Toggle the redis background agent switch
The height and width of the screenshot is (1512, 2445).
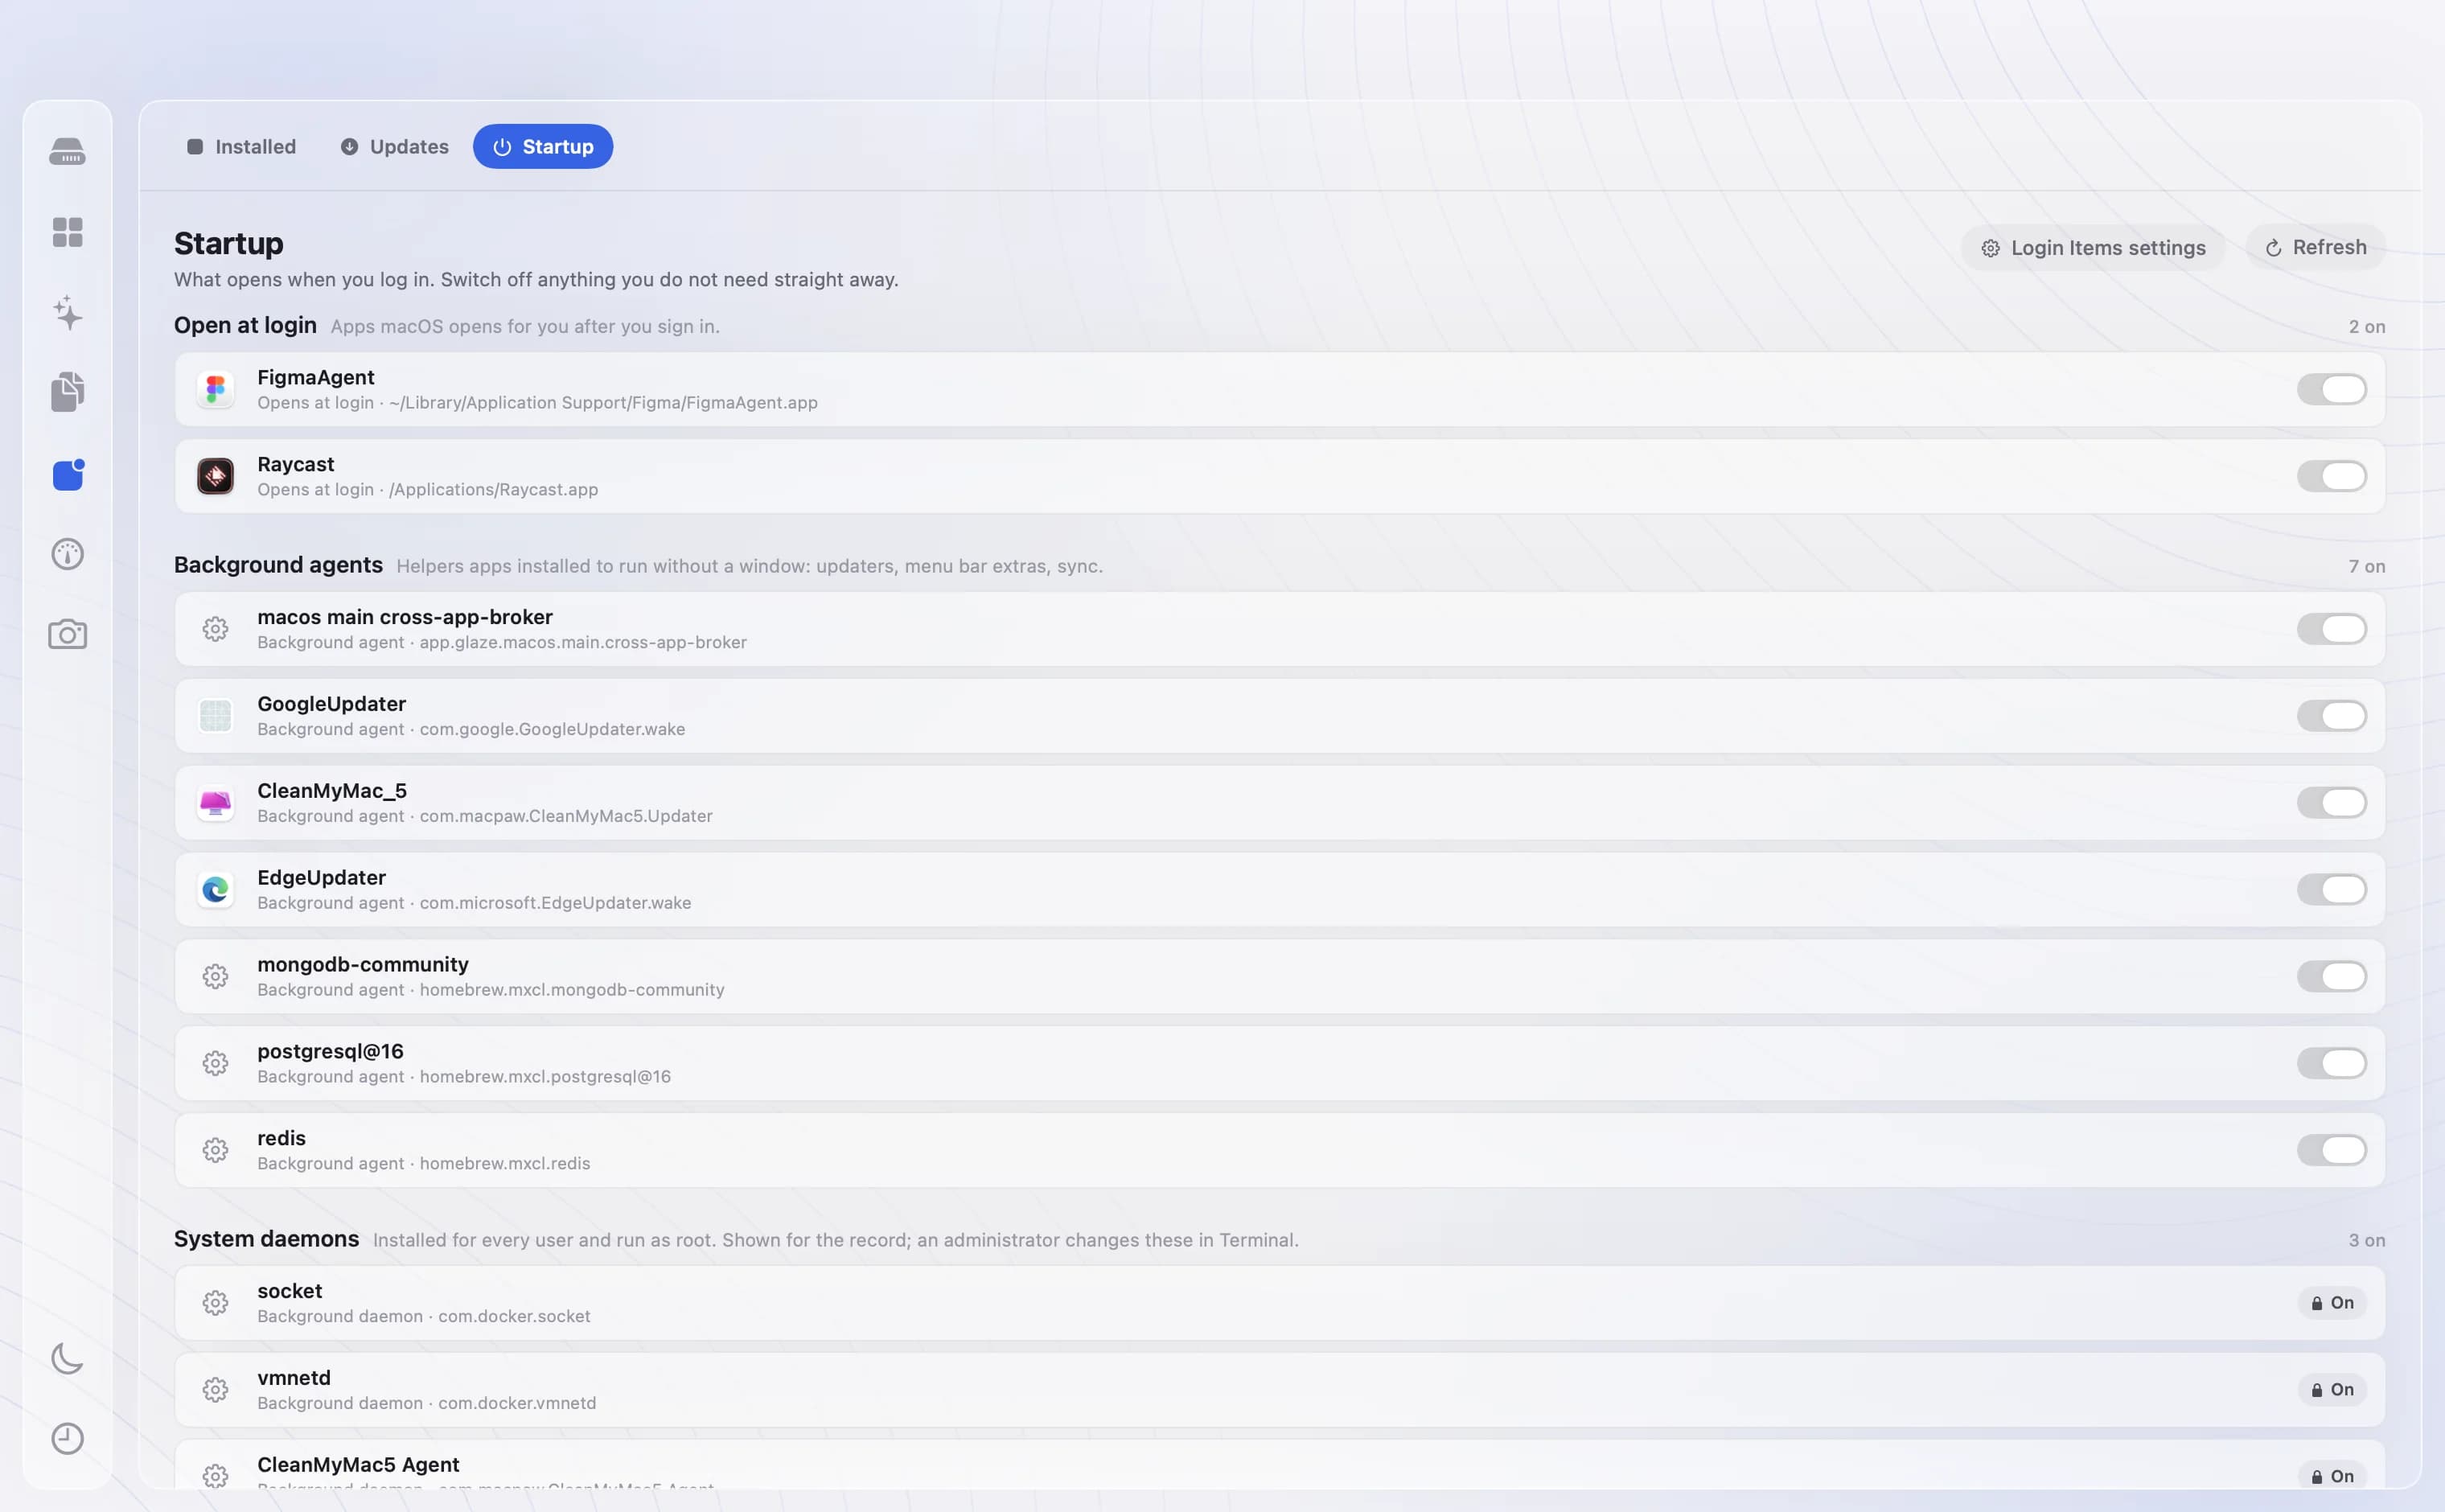click(x=2331, y=1150)
